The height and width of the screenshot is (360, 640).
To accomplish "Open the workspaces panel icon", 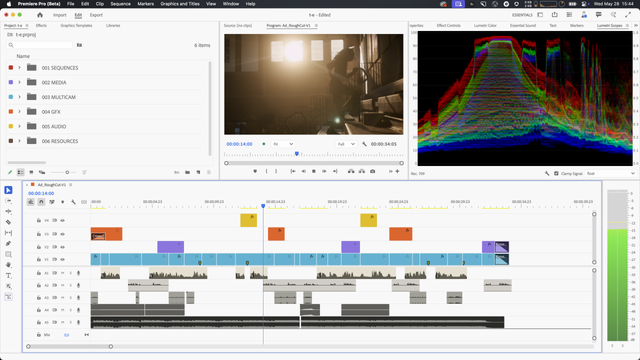I will (540, 15).
